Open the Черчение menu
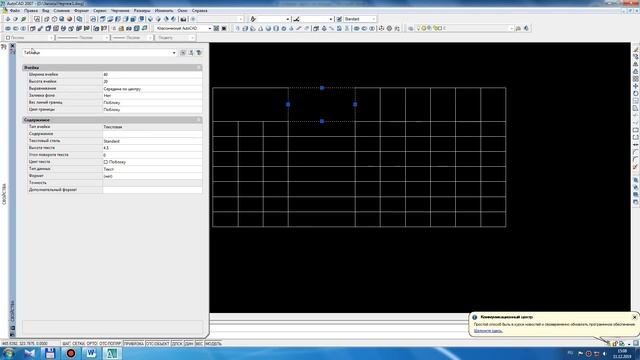Screen dimensions: 640x360 (x=120, y=11)
